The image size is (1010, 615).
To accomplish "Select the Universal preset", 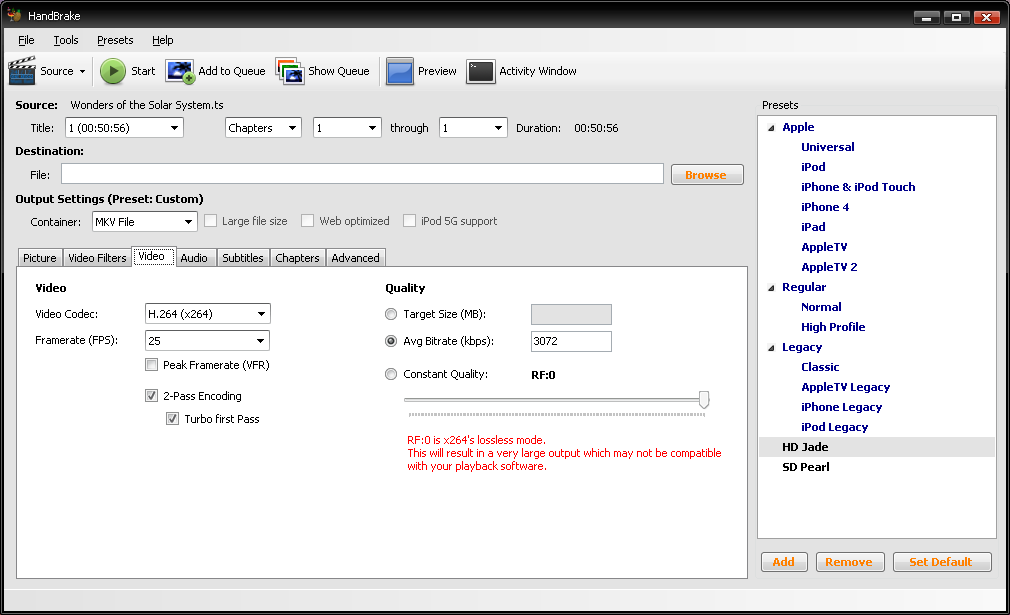I will tap(828, 147).
